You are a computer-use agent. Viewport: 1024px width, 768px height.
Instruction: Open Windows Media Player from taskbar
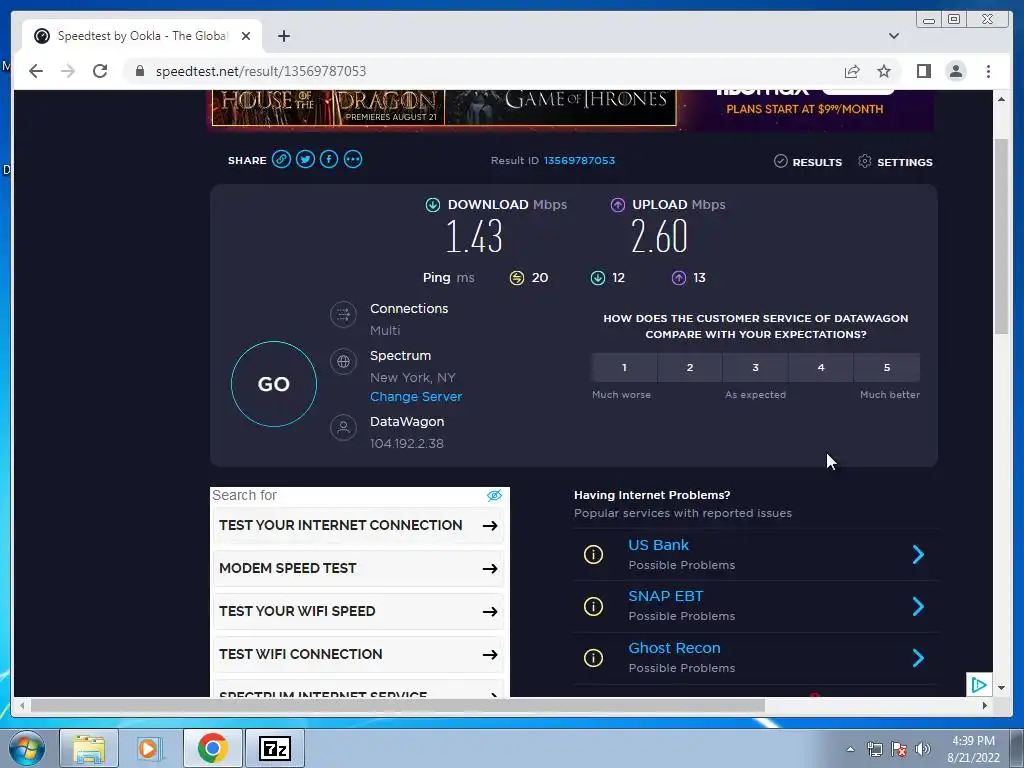150,748
